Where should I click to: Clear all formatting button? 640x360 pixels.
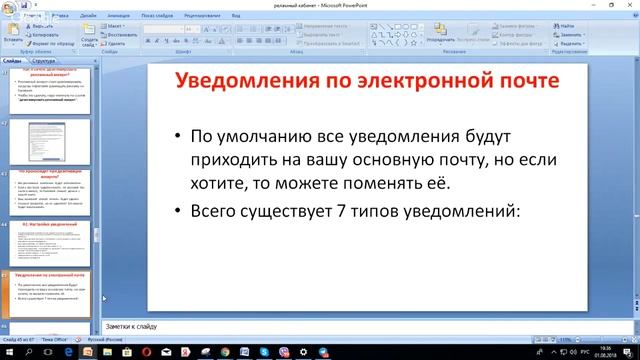coord(226,29)
